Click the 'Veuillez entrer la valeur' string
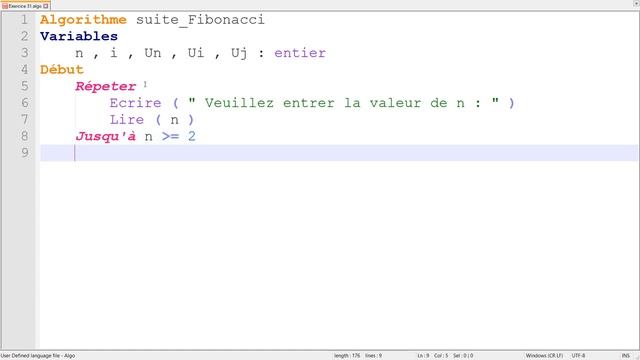This screenshot has height=360, width=640. click(x=343, y=103)
